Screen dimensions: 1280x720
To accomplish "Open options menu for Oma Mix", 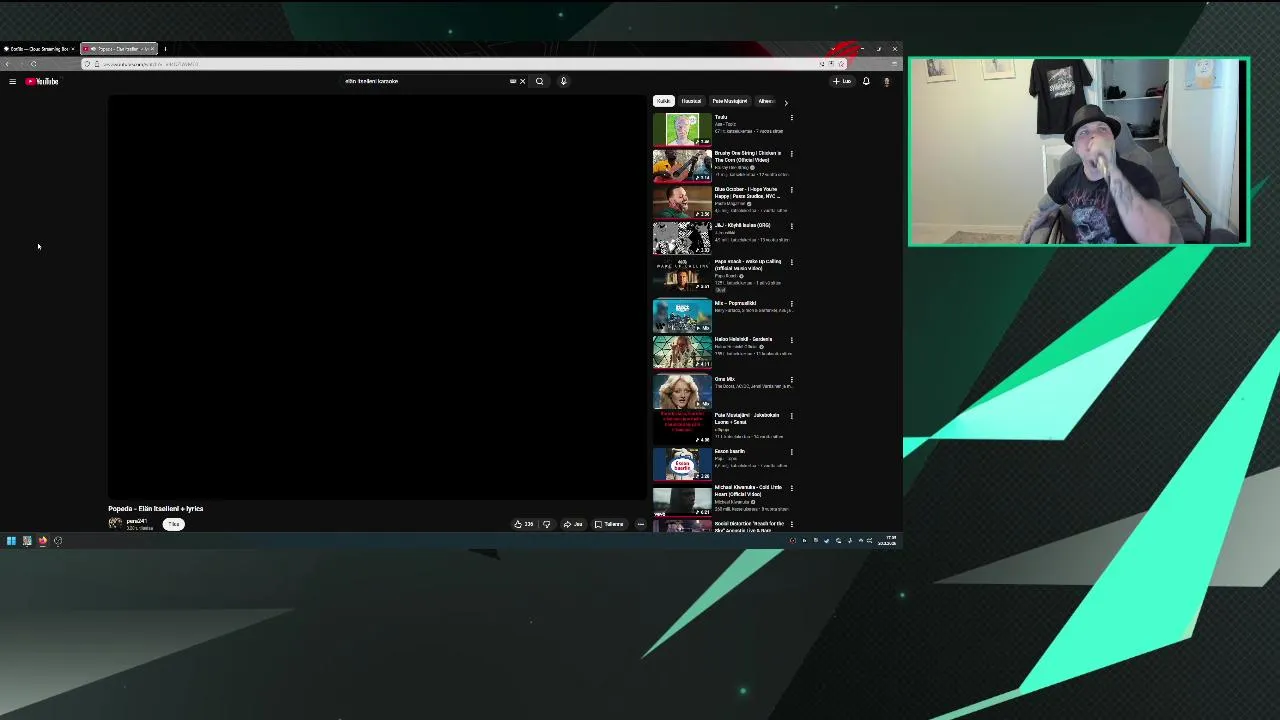I will pos(791,380).
